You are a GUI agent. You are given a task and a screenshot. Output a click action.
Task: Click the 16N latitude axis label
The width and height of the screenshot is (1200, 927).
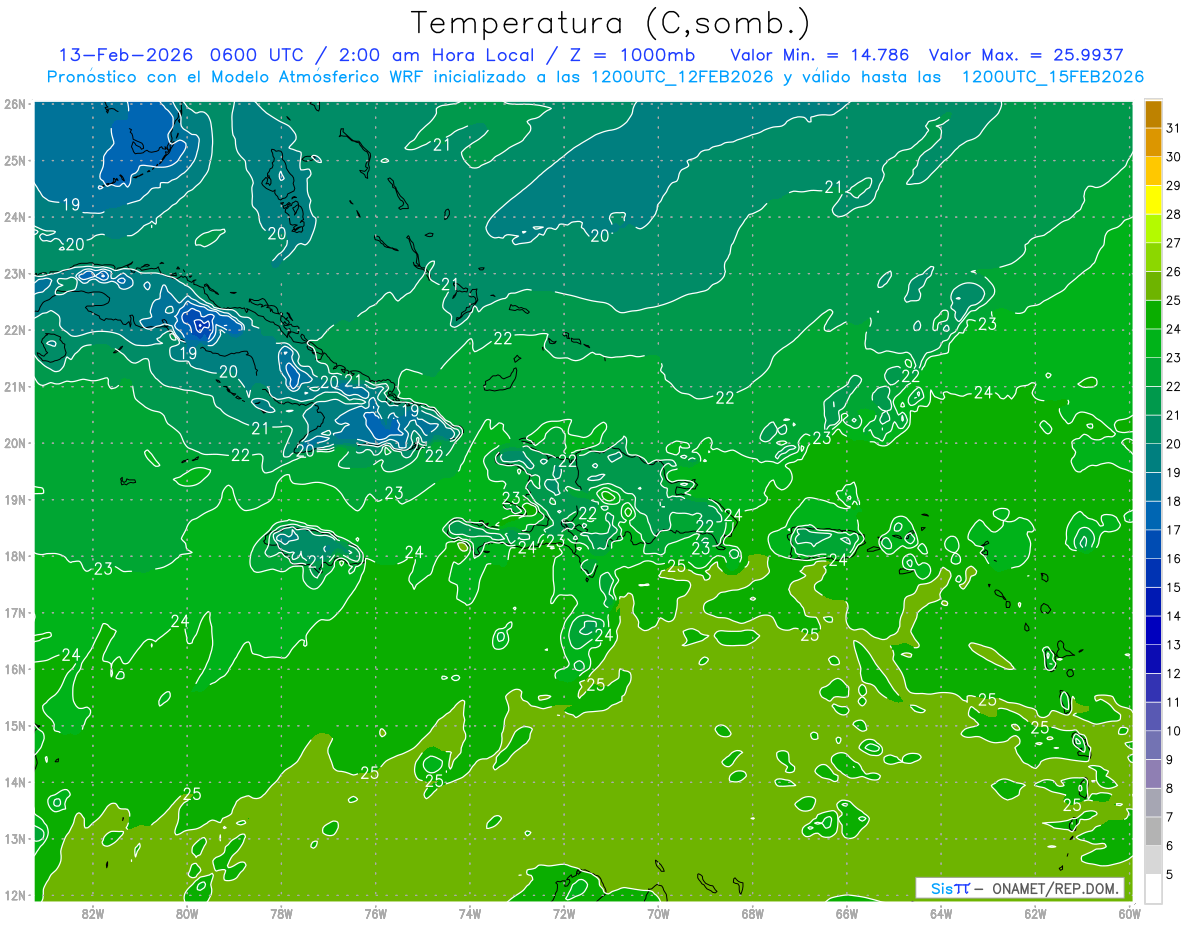click(14, 669)
